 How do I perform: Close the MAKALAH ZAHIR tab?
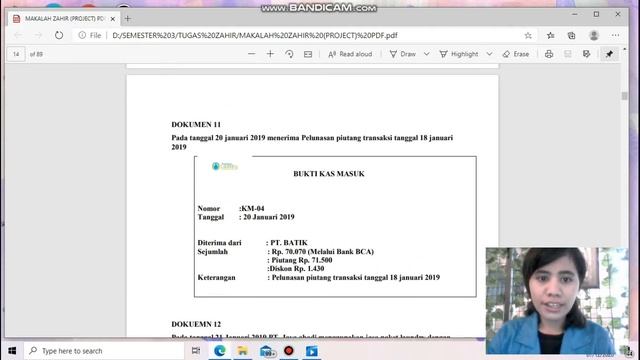(x=113, y=19)
